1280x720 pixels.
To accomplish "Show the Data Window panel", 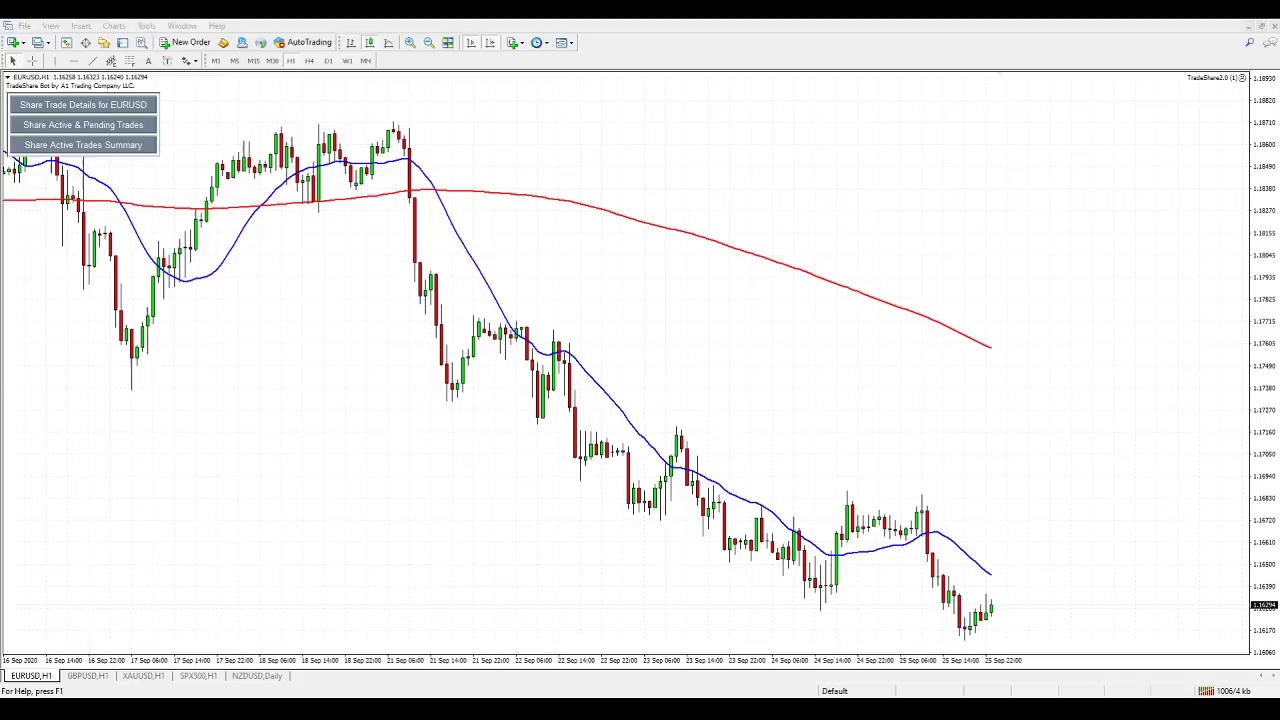I will (85, 42).
